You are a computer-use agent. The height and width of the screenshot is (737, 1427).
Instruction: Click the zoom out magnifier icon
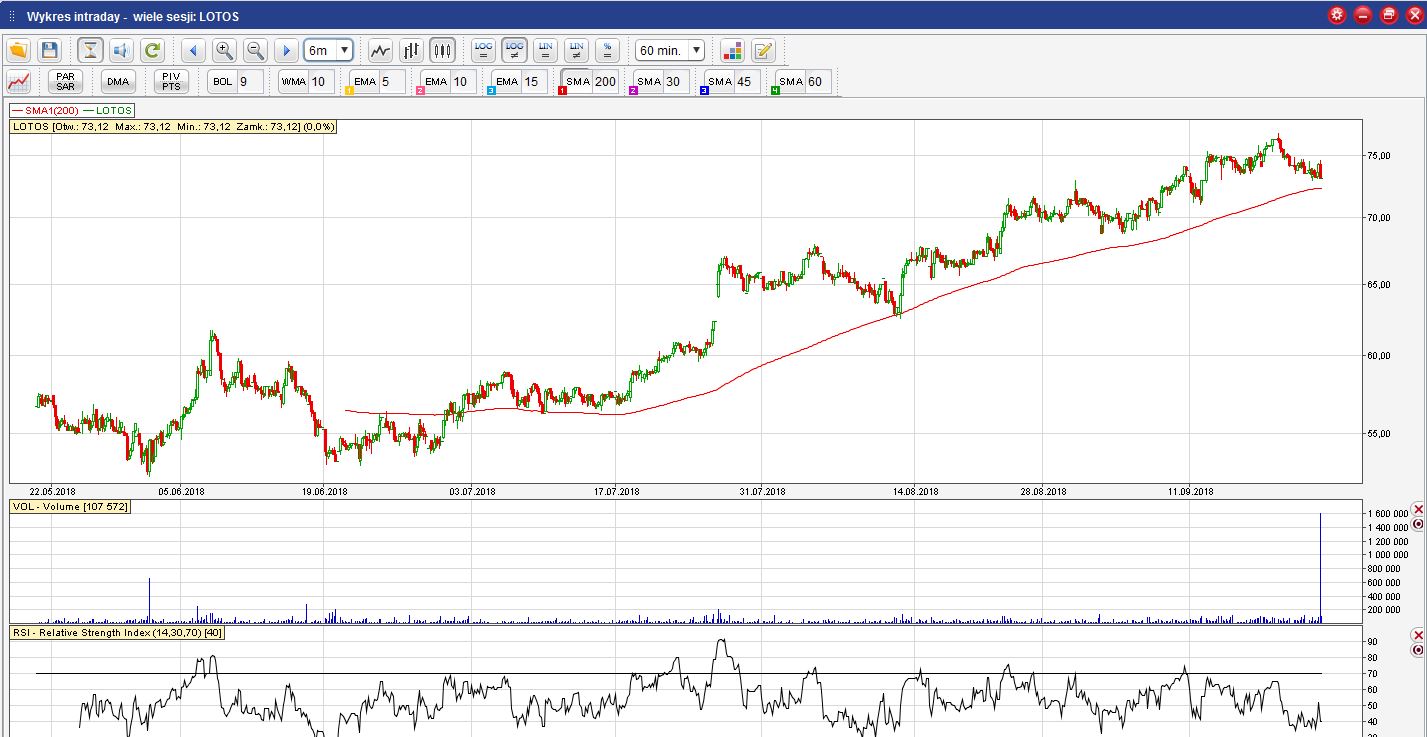coord(255,50)
